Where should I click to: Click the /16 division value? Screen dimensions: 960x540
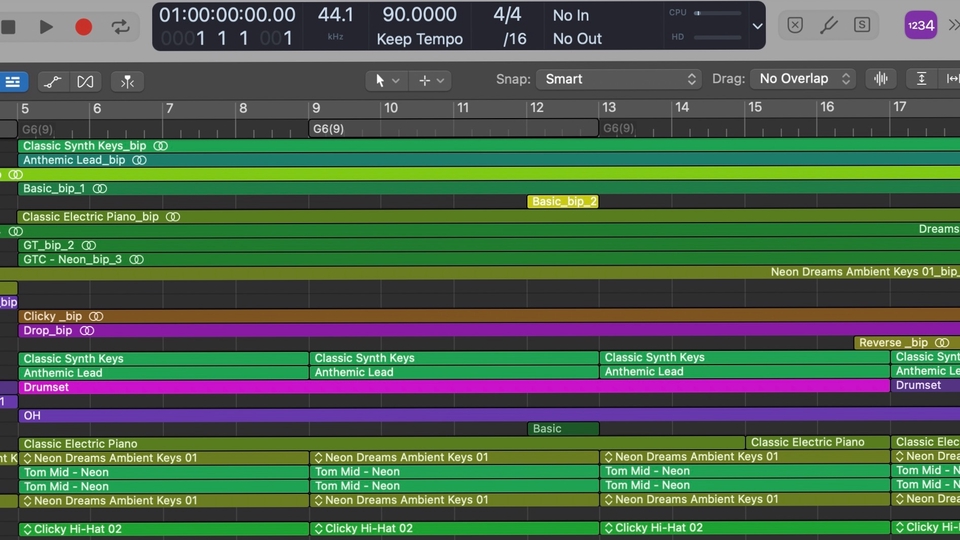514,39
